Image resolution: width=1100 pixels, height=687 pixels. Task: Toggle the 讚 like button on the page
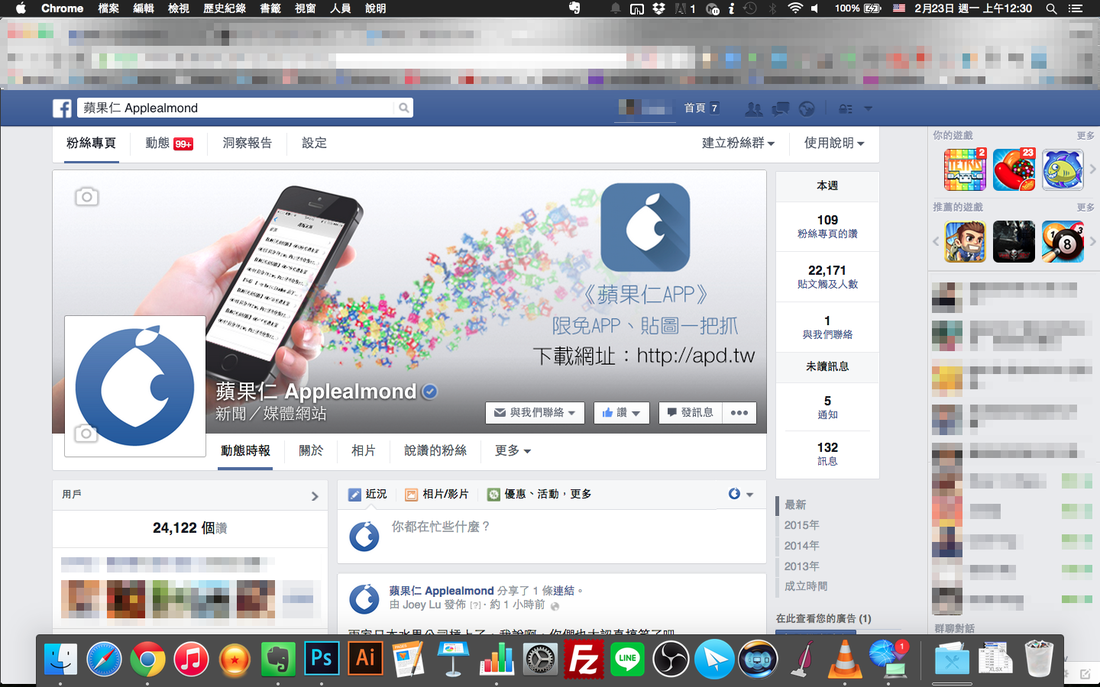point(622,413)
